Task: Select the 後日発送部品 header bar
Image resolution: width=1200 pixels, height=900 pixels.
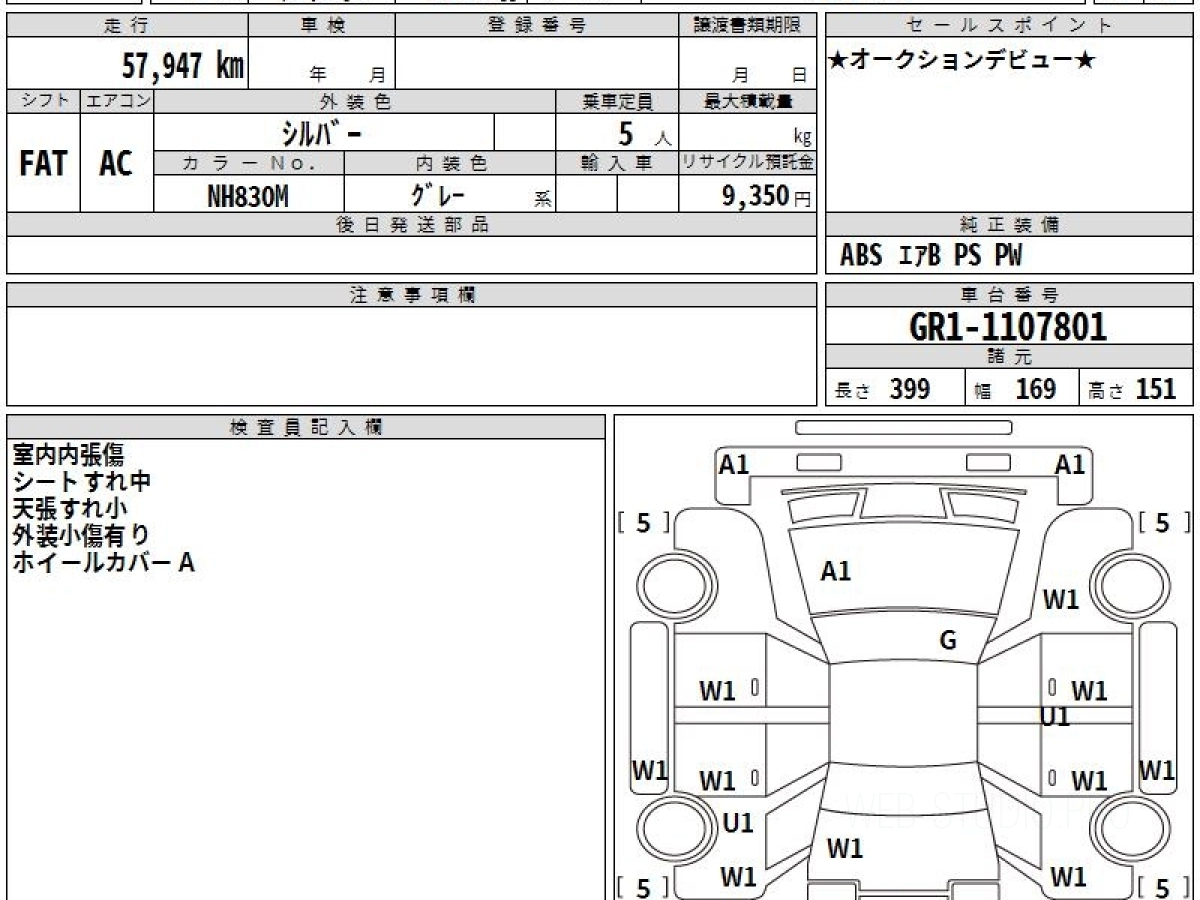Action: [411, 225]
